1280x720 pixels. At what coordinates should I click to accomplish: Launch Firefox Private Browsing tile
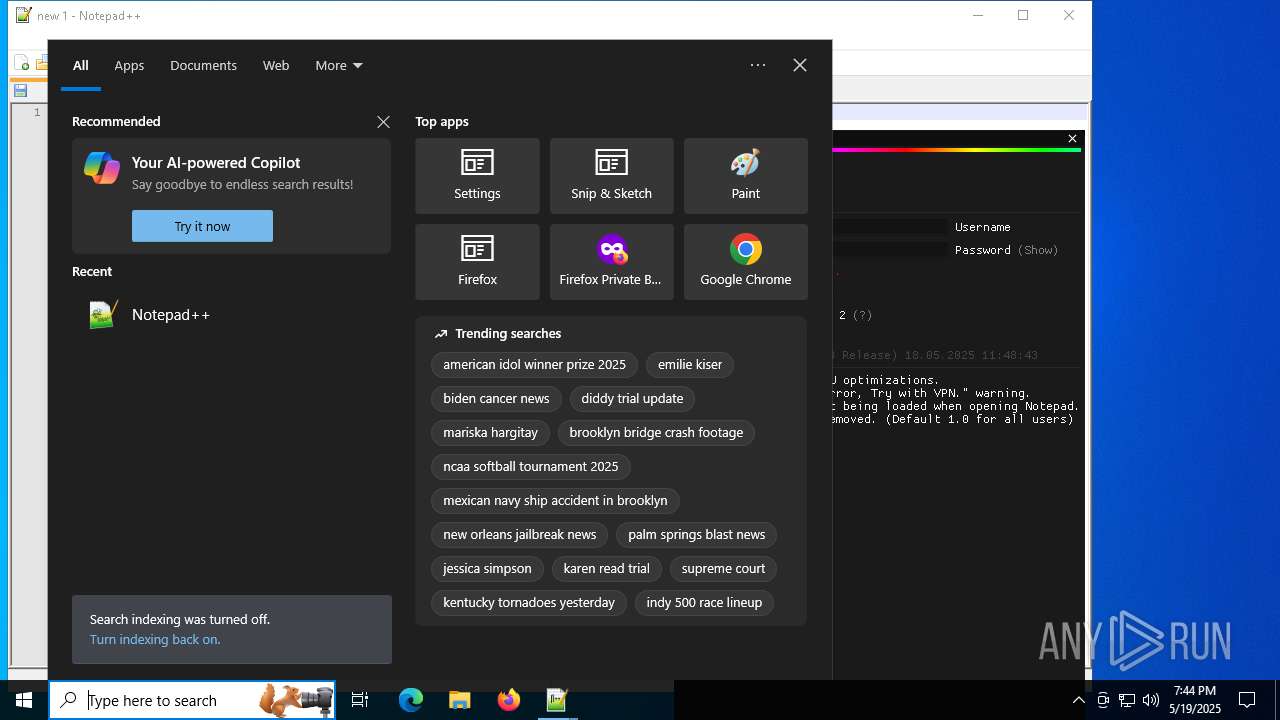[611, 262]
